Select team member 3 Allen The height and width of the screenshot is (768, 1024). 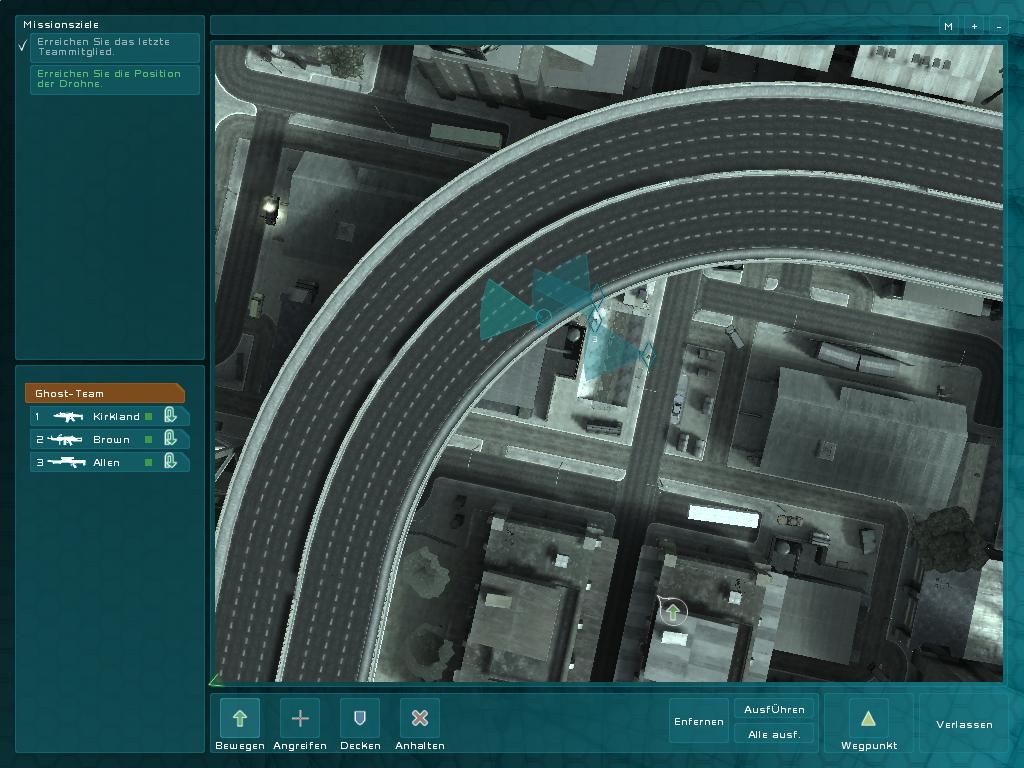tap(110, 462)
